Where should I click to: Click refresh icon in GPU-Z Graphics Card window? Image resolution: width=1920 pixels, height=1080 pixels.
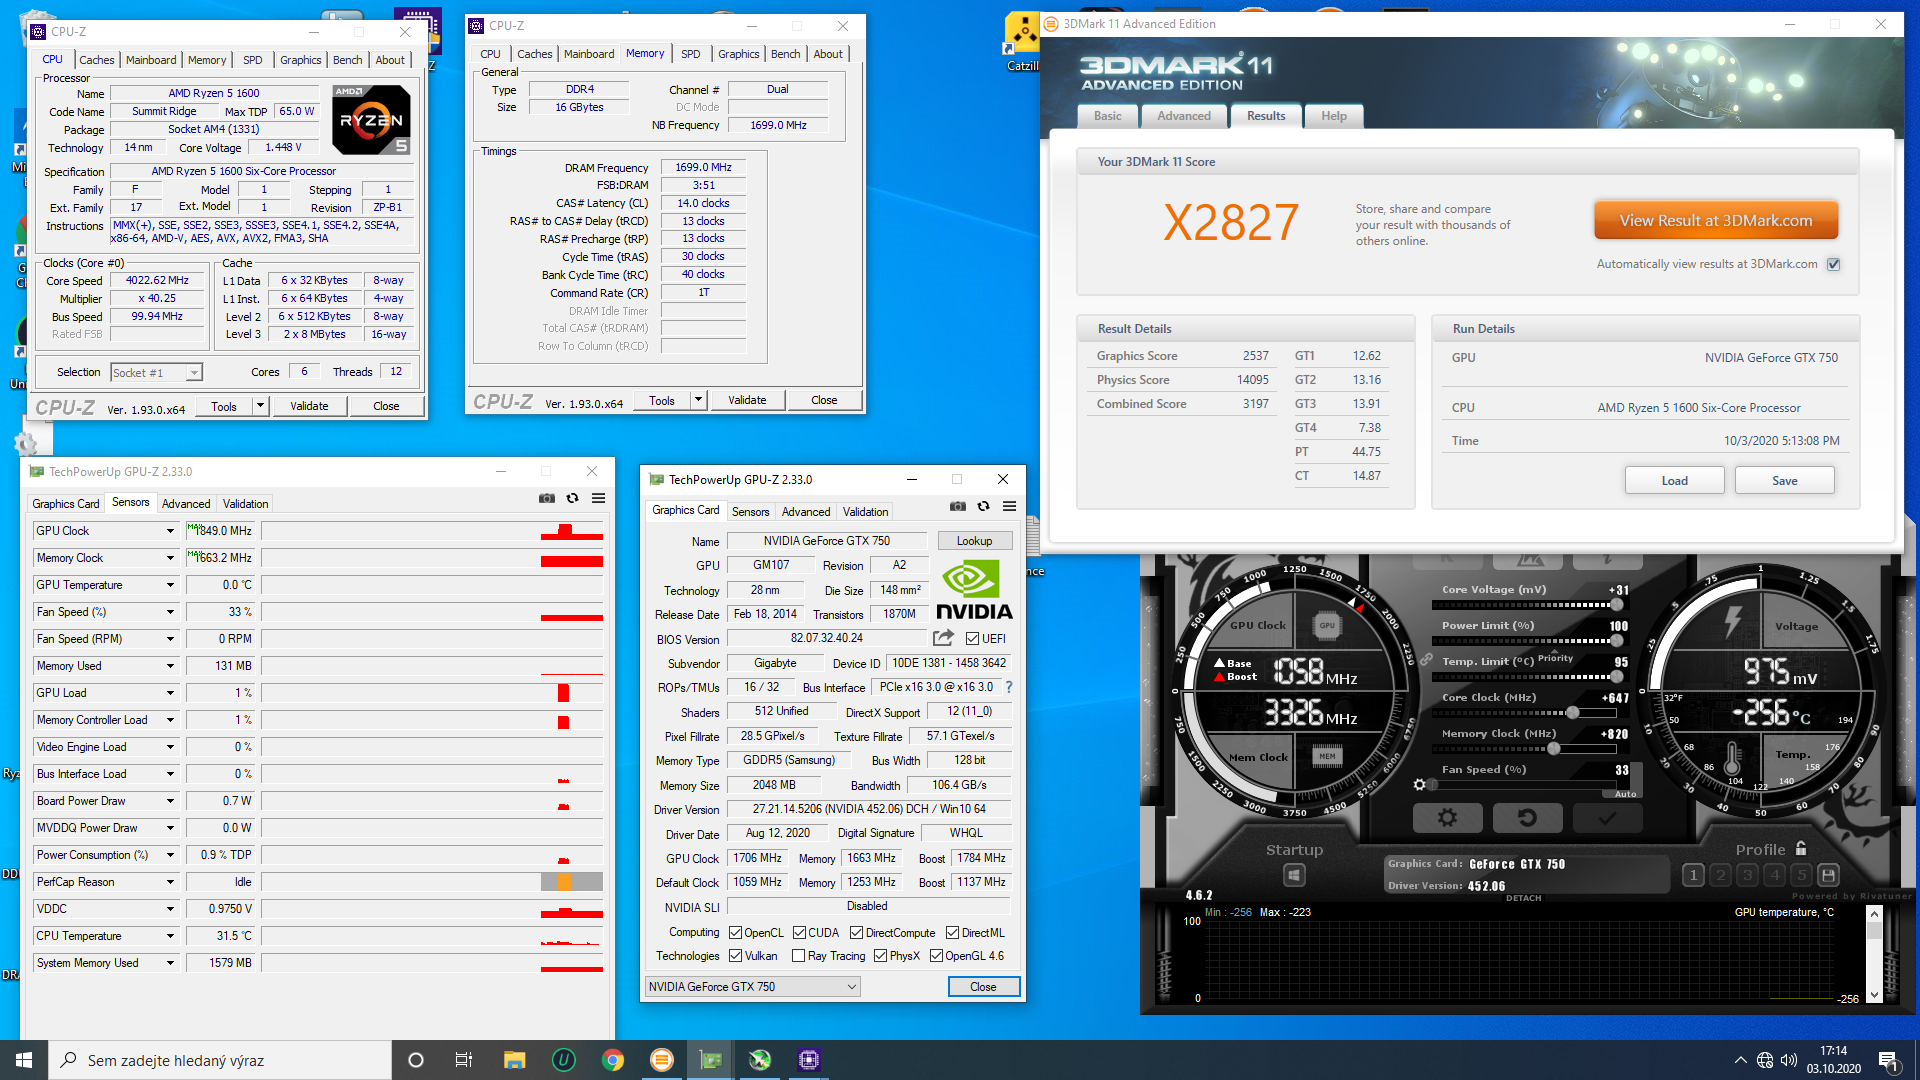pos(984,506)
